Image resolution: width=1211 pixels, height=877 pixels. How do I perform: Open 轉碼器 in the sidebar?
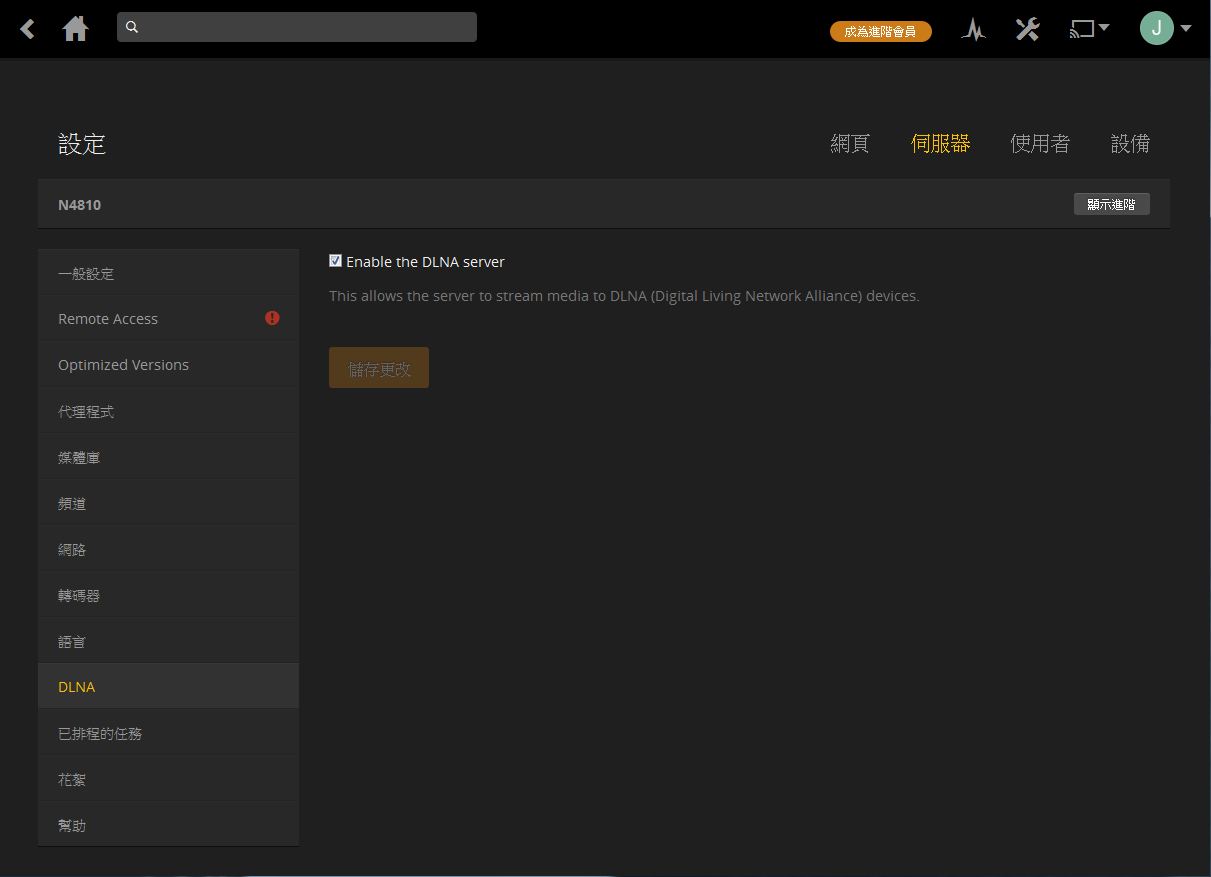pyautogui.click(x=168, y=595)
